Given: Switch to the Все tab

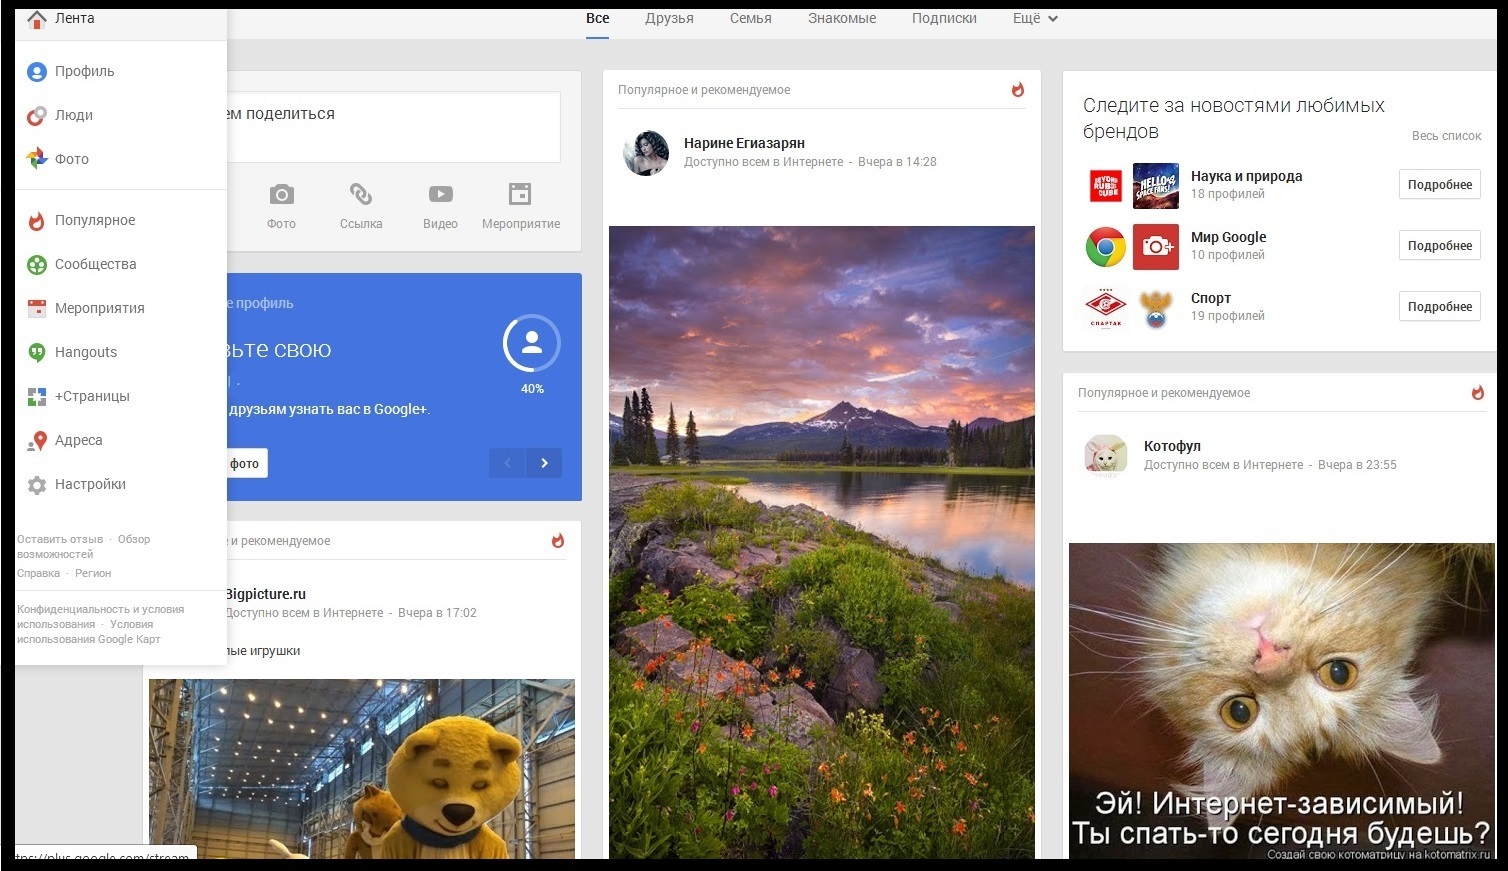Looking at the screenshot, I should (598, 18).
